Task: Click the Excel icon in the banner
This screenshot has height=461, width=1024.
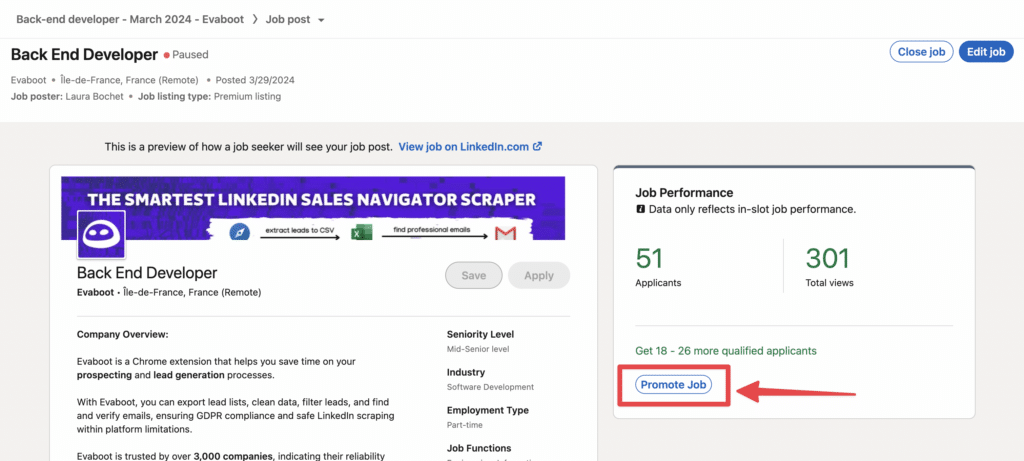Action: click(x=361, y=232)
